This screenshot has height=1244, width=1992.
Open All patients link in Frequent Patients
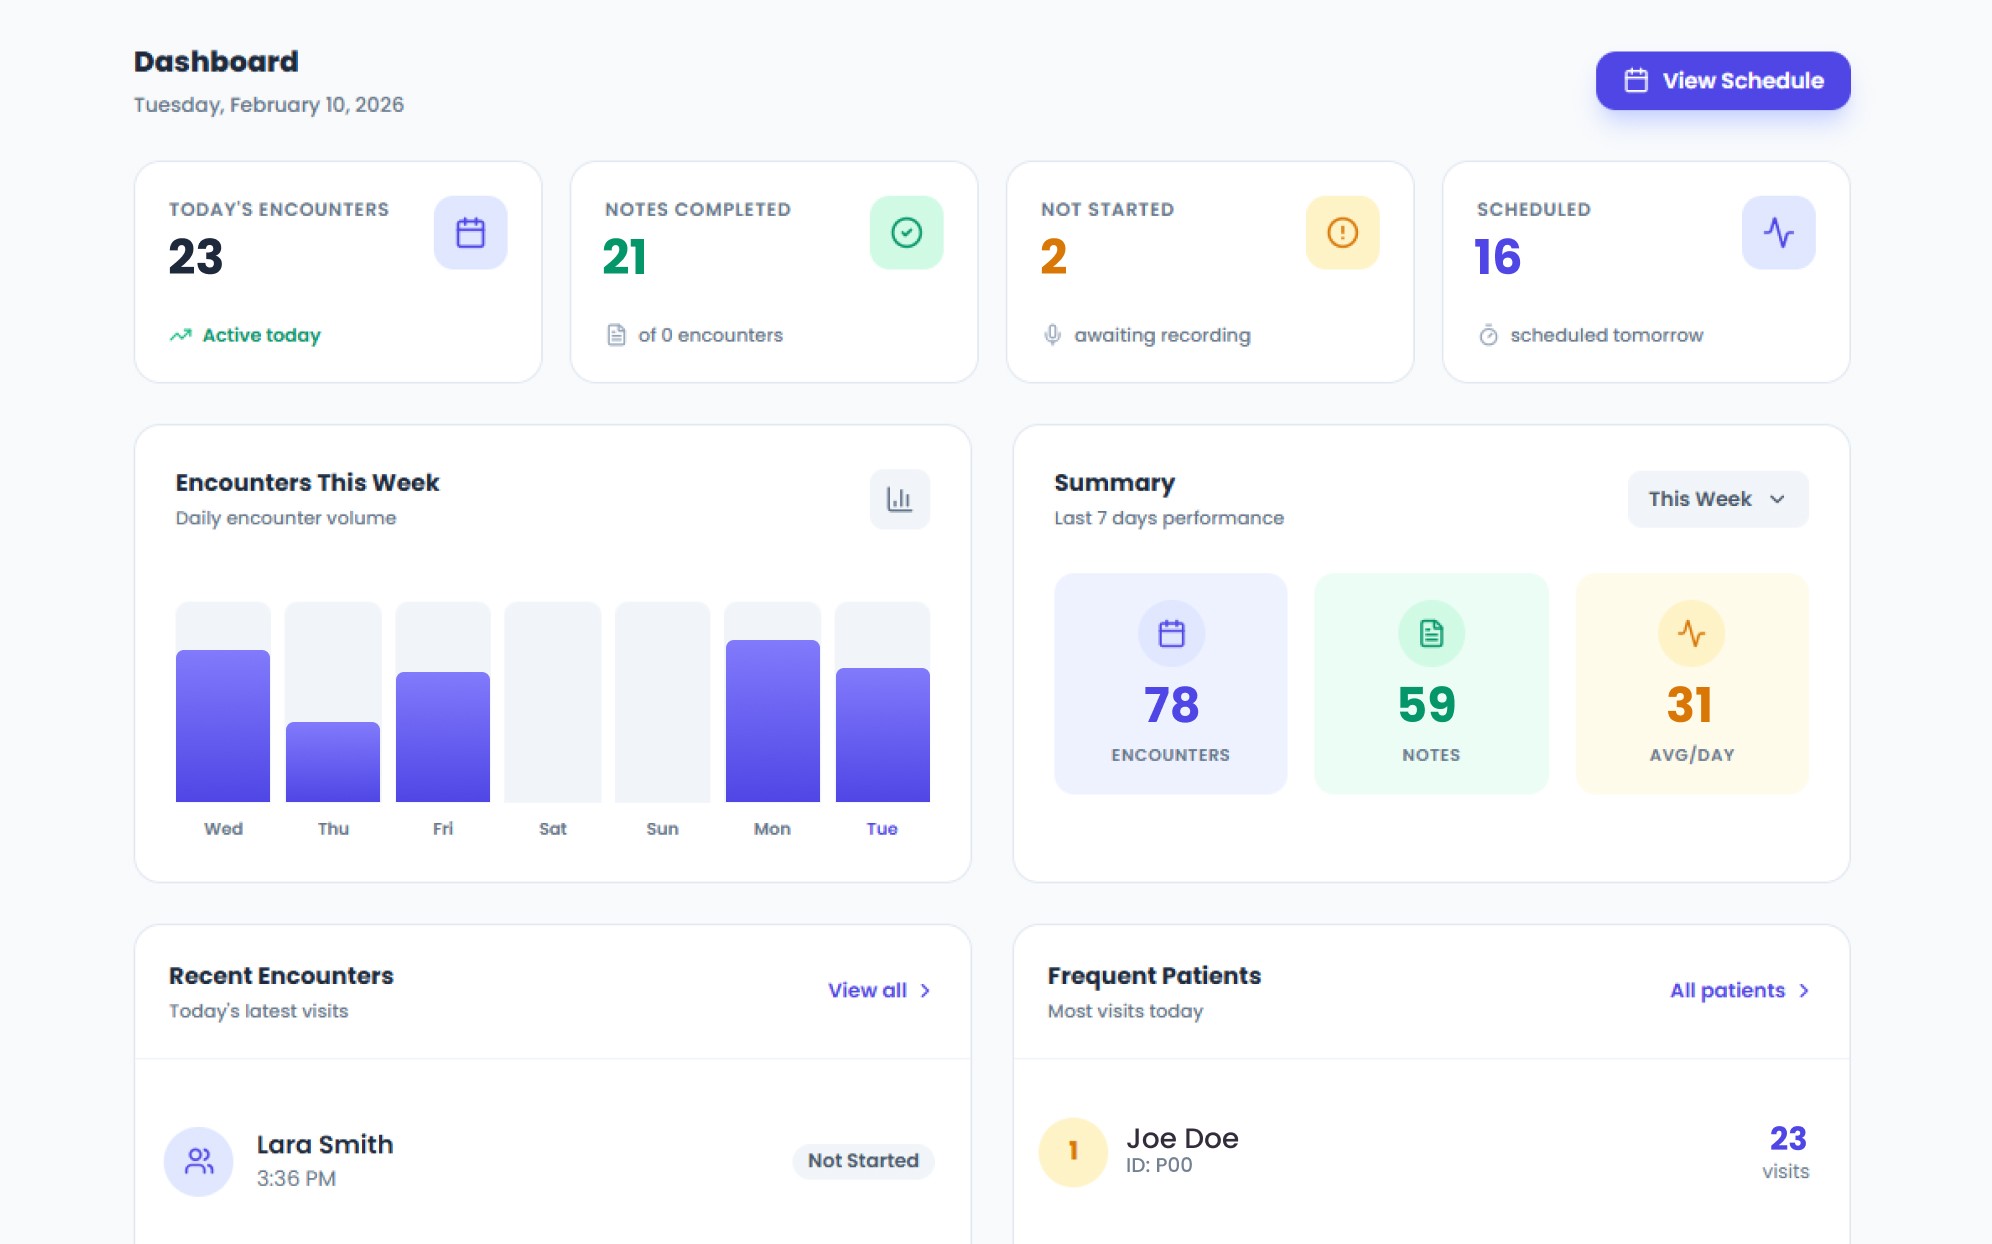(1739, 990)
